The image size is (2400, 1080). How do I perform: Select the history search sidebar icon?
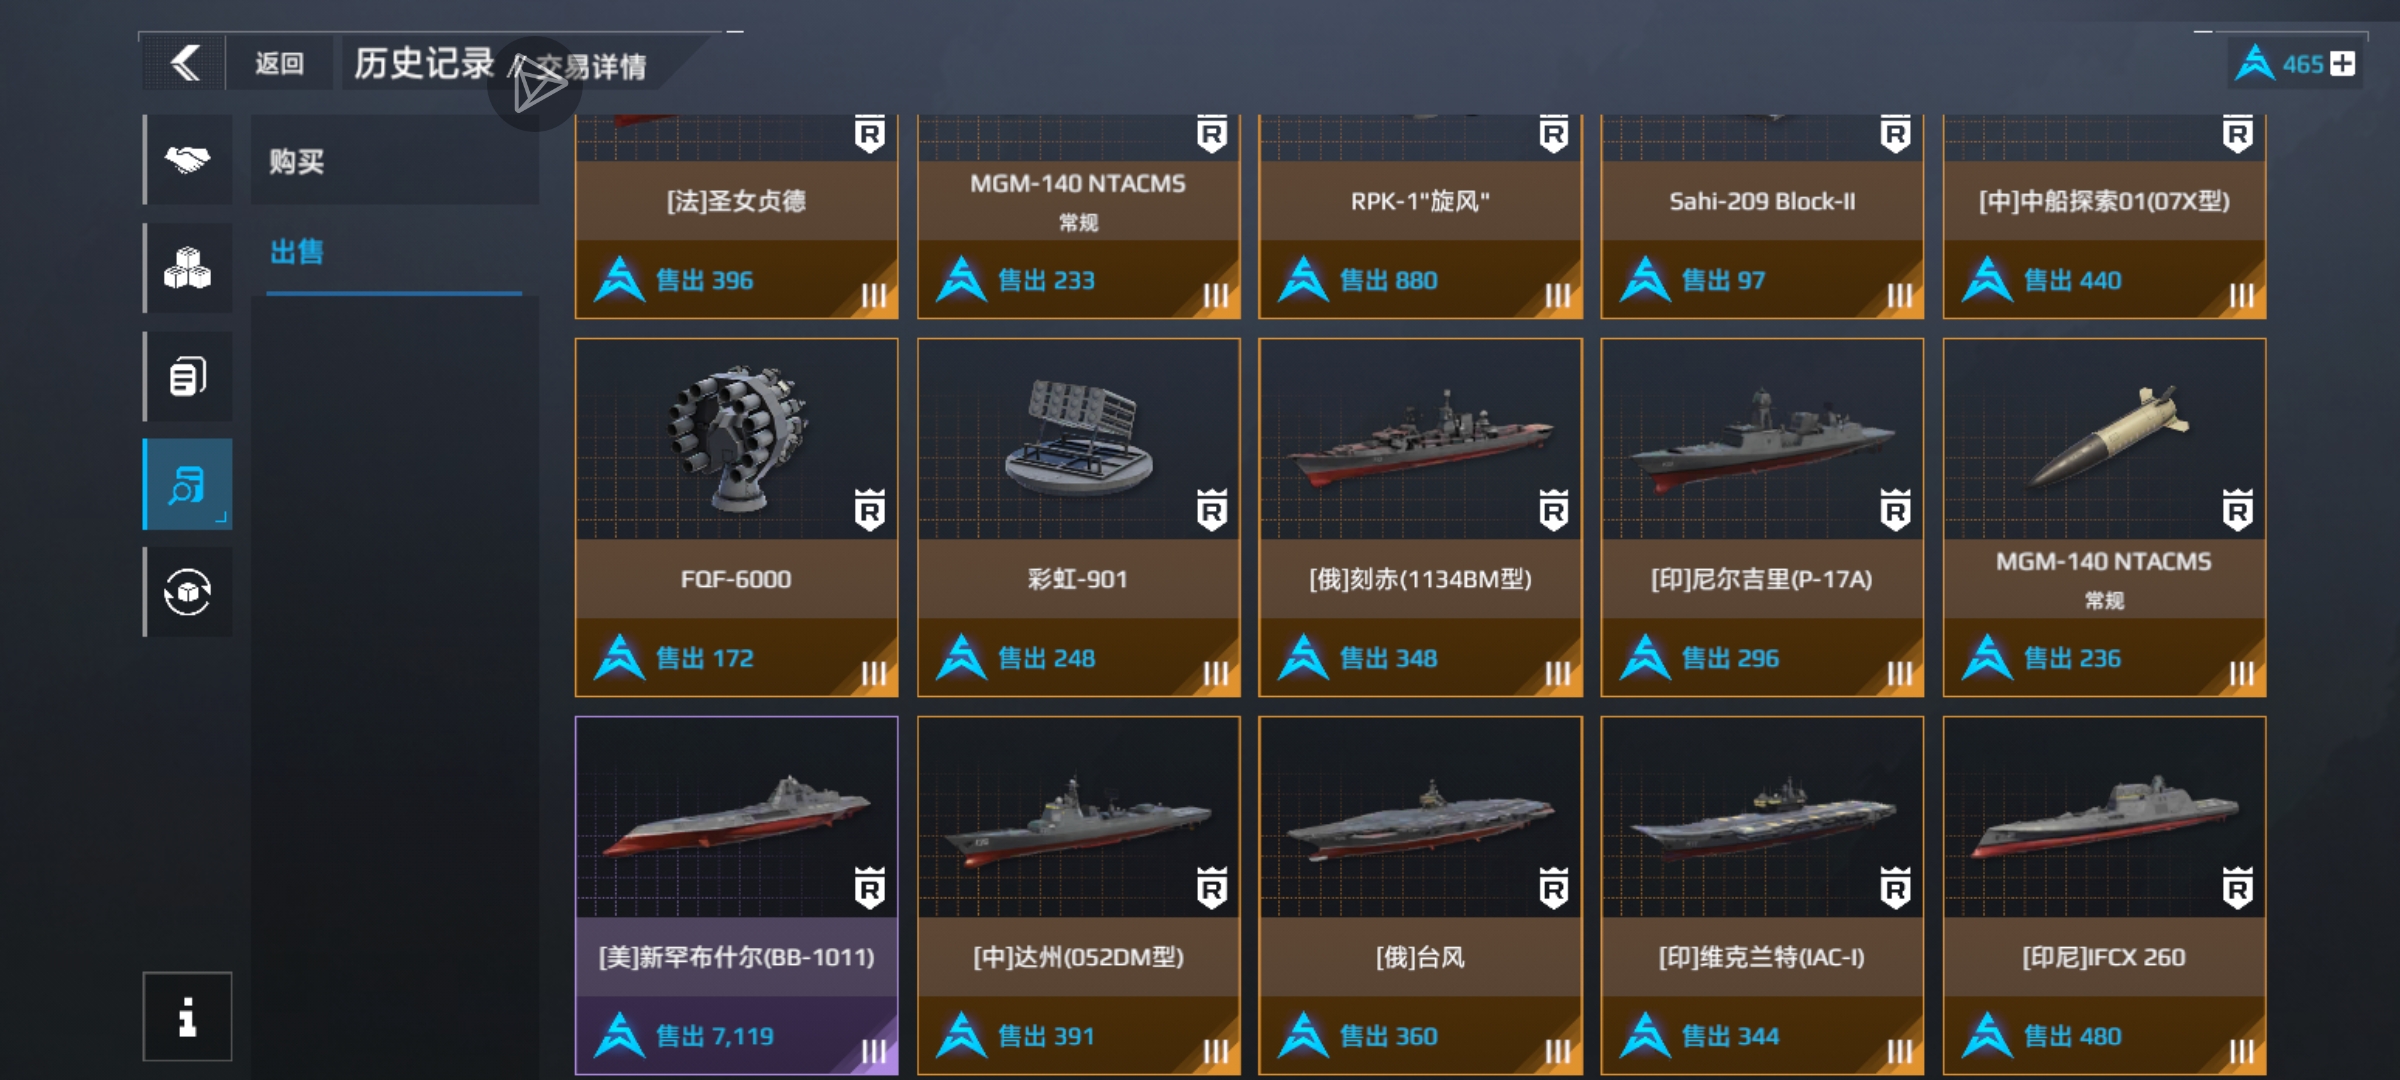click(188, 484)
